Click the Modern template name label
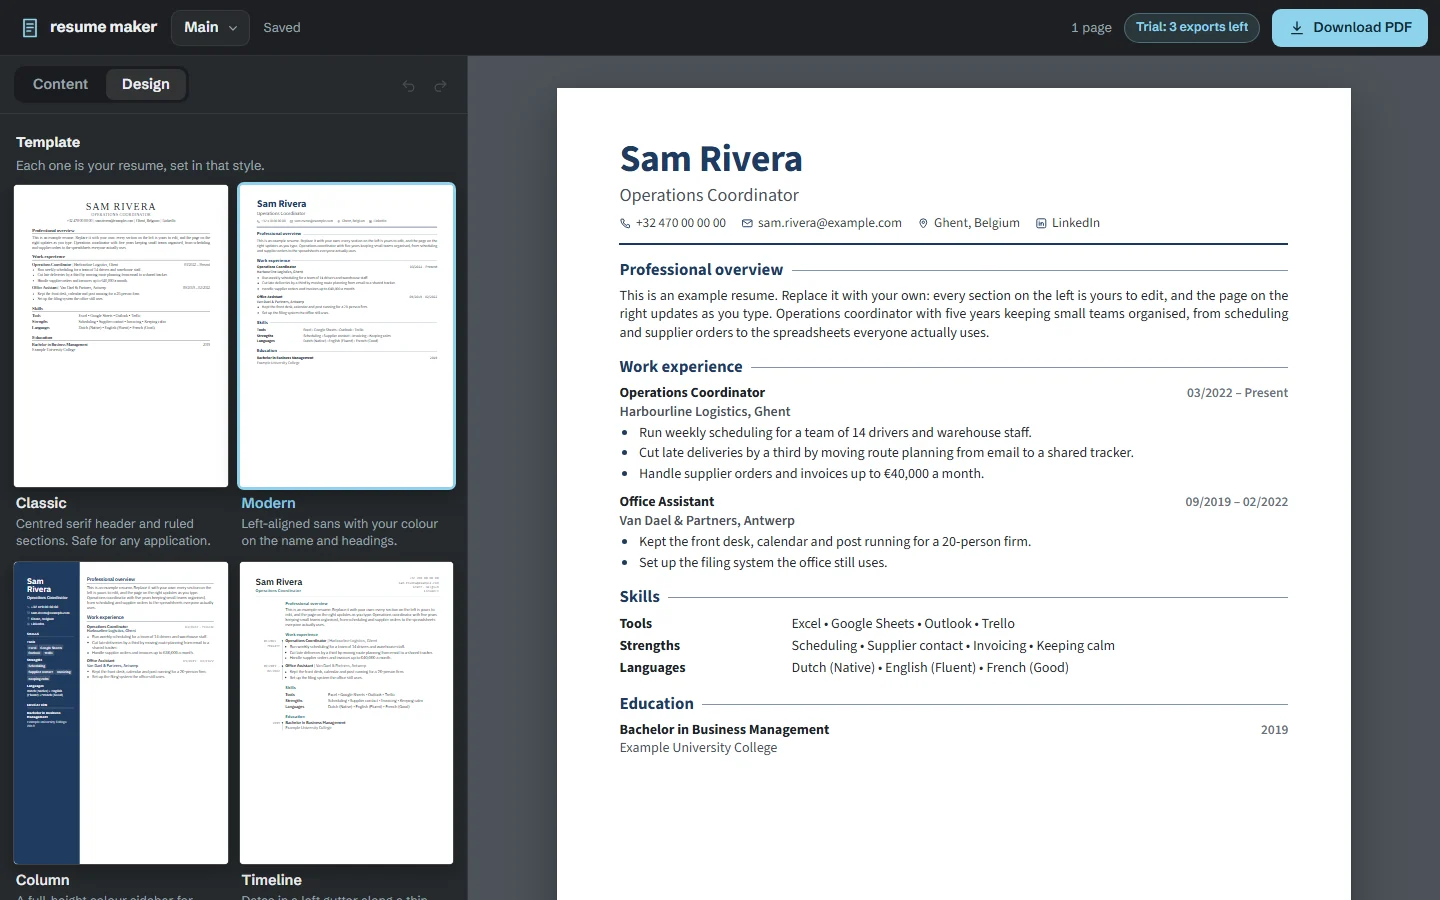This screenshot has height=900, width=1440. (268, 503)
